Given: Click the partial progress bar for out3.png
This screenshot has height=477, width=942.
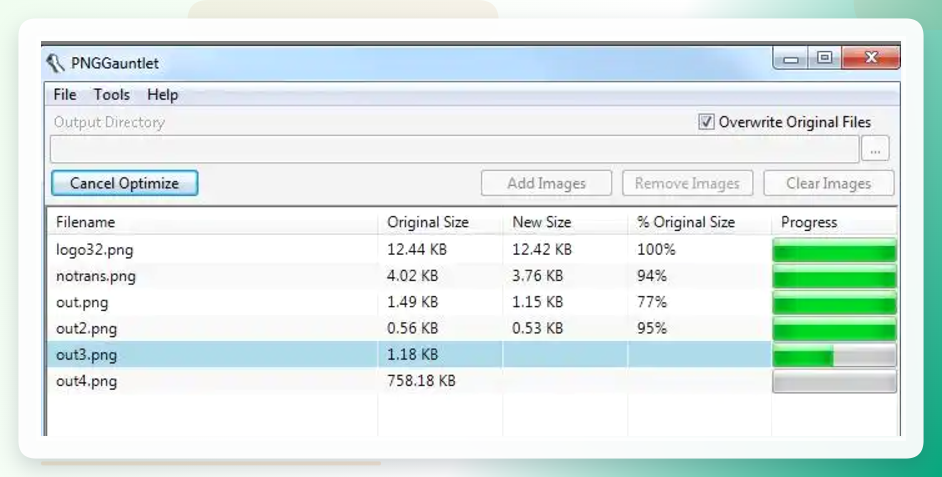Looking at the screenshot, I should click(x=834, y=355).
